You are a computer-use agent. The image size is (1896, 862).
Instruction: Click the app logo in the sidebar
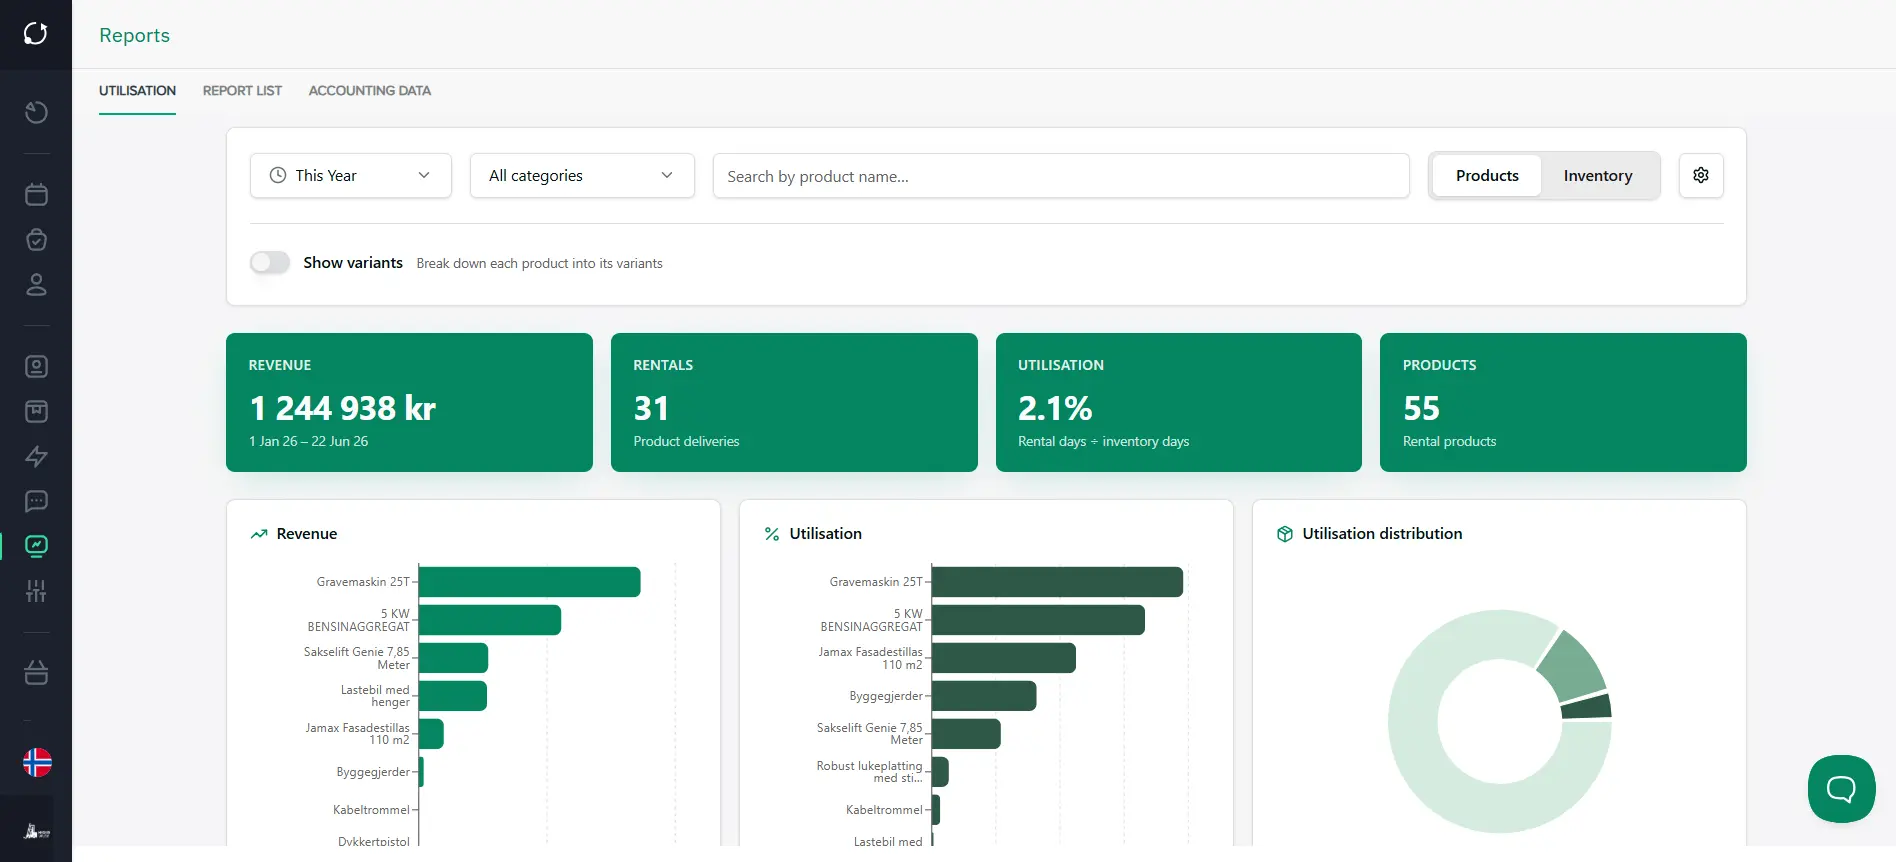(36, 34)
